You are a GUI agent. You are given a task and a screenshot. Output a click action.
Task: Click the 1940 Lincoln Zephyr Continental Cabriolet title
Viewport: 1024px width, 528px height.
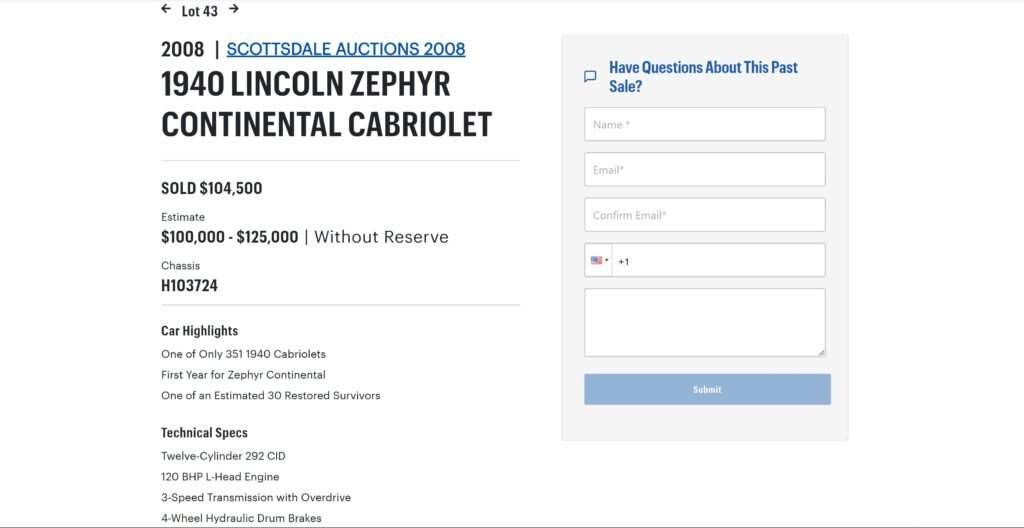(x=326, y=103)
